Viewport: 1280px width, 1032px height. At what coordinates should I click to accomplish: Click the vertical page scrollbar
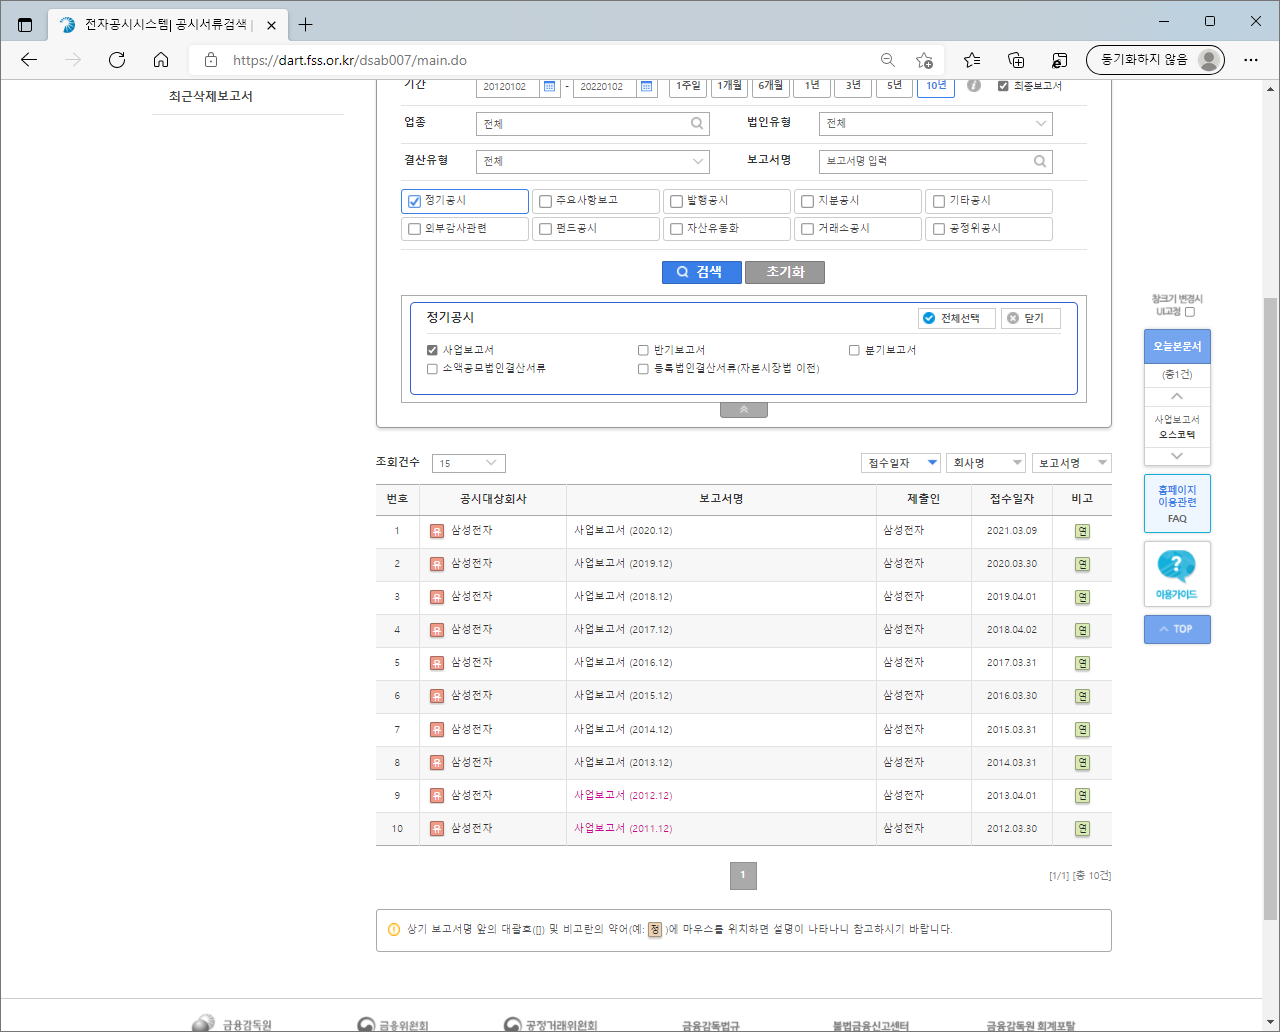(1270, 607)
